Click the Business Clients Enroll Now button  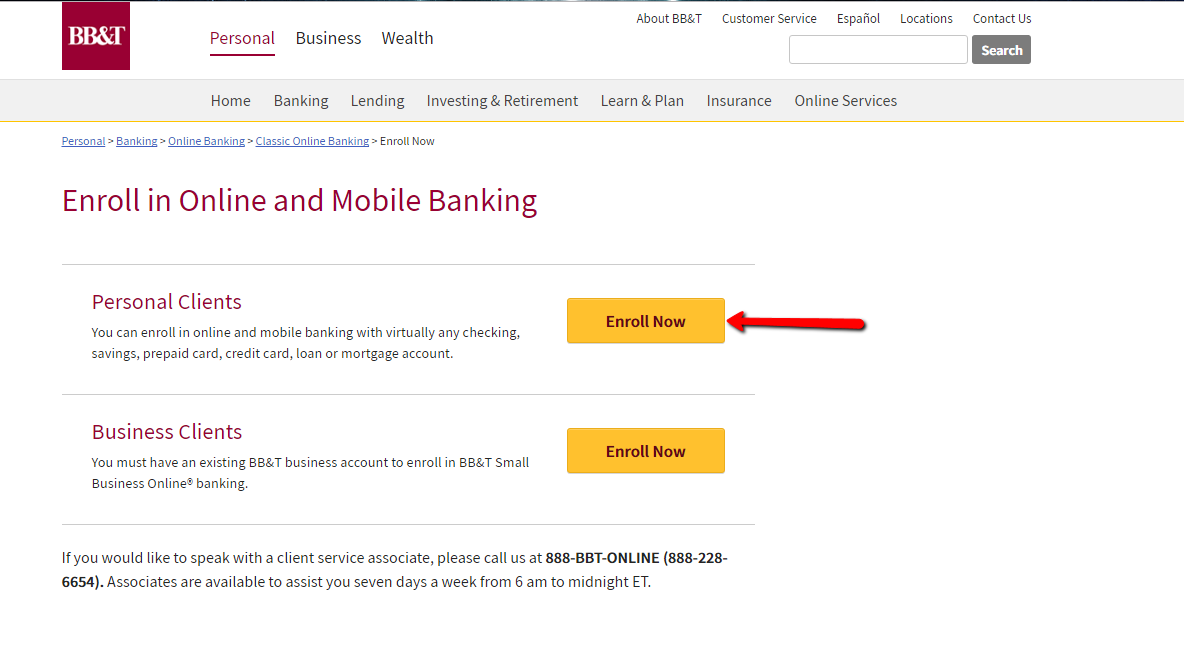pos(645,450)
